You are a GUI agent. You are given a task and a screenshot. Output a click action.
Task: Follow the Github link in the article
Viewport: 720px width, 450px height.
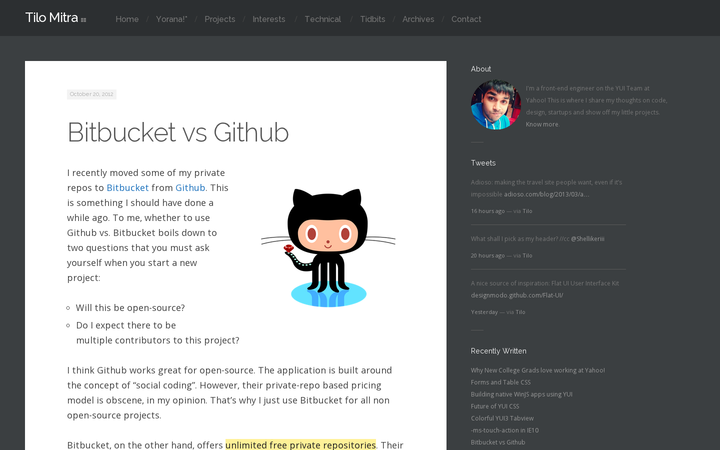pos(190,188)
